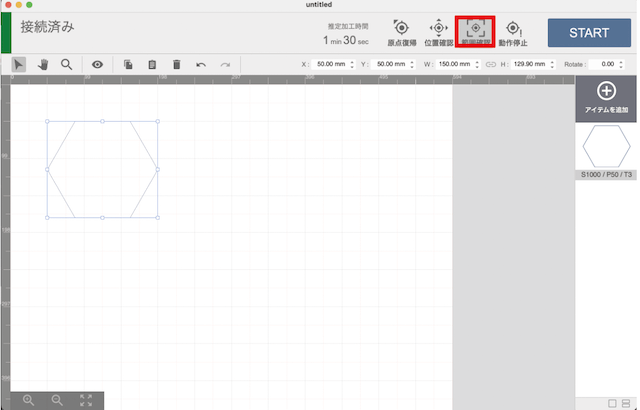Click the 位置確認 position check button
The width and height of the screenshot is (640, 410).
coord(438,32)
